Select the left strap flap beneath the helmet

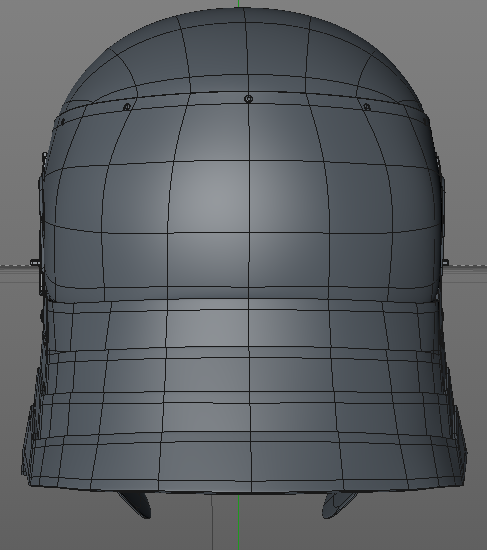tap(135, 504)
